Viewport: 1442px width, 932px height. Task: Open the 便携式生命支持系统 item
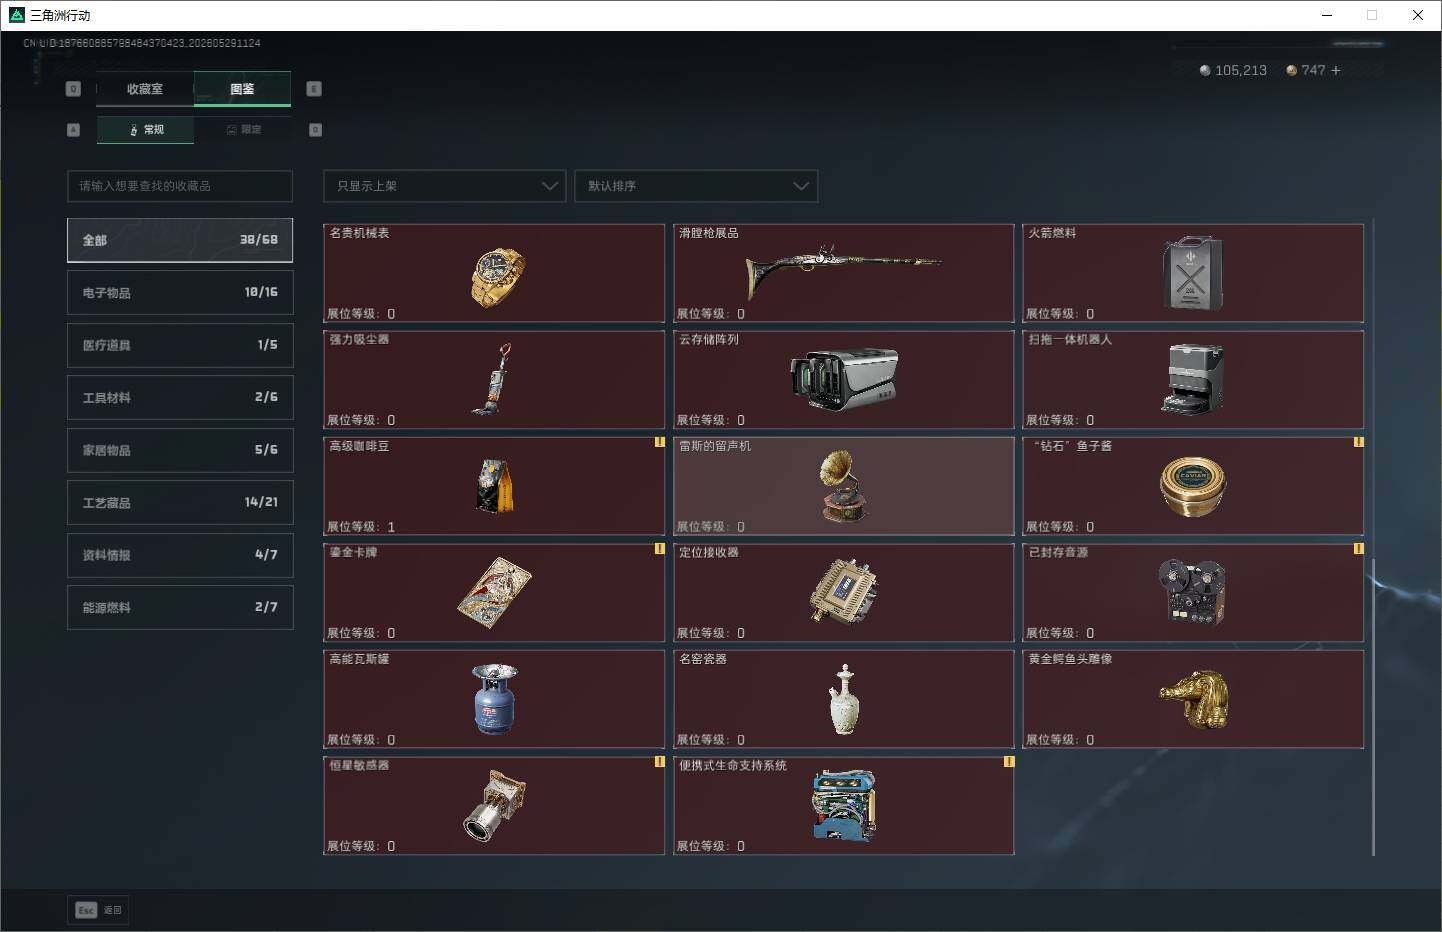844,806
